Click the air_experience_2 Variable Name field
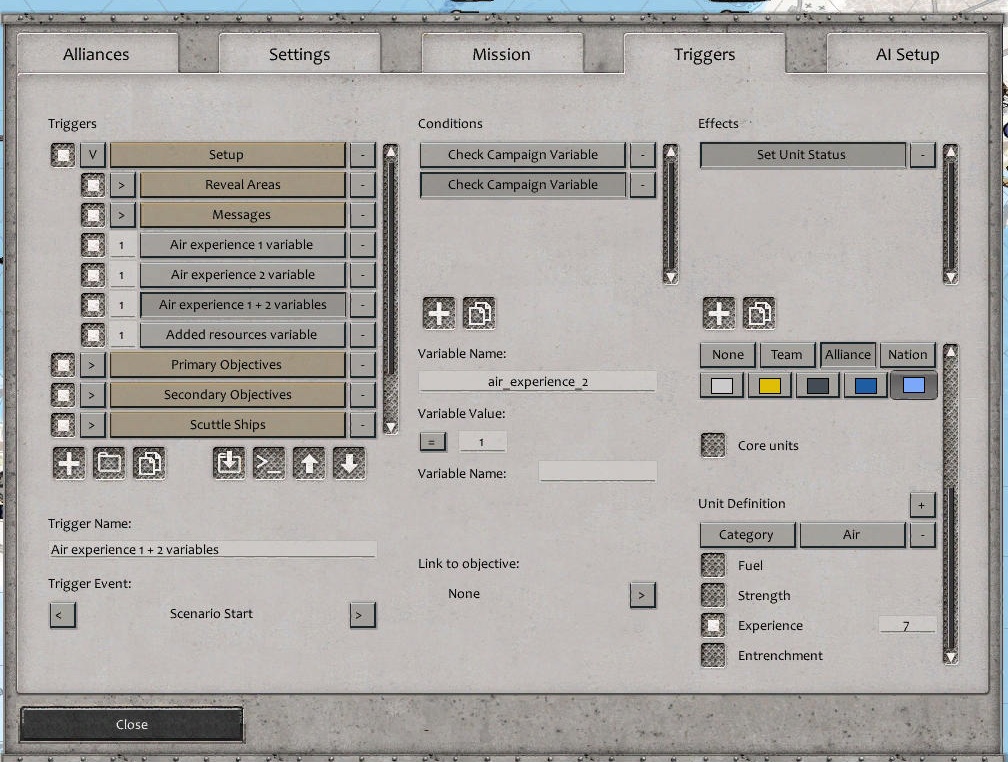This screenshot has width=1008, height=762. pos(537,379)
